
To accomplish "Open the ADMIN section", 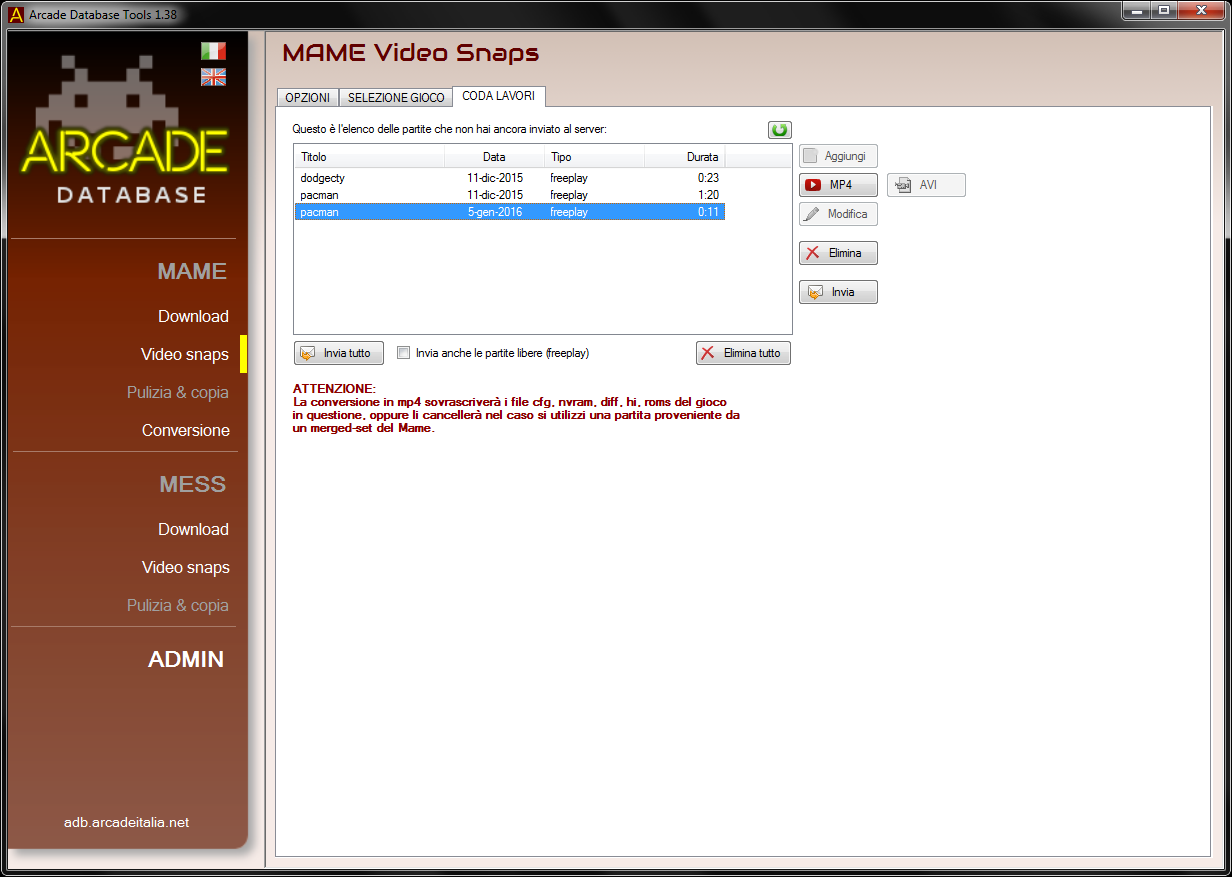I will click(x=186, y=659).
